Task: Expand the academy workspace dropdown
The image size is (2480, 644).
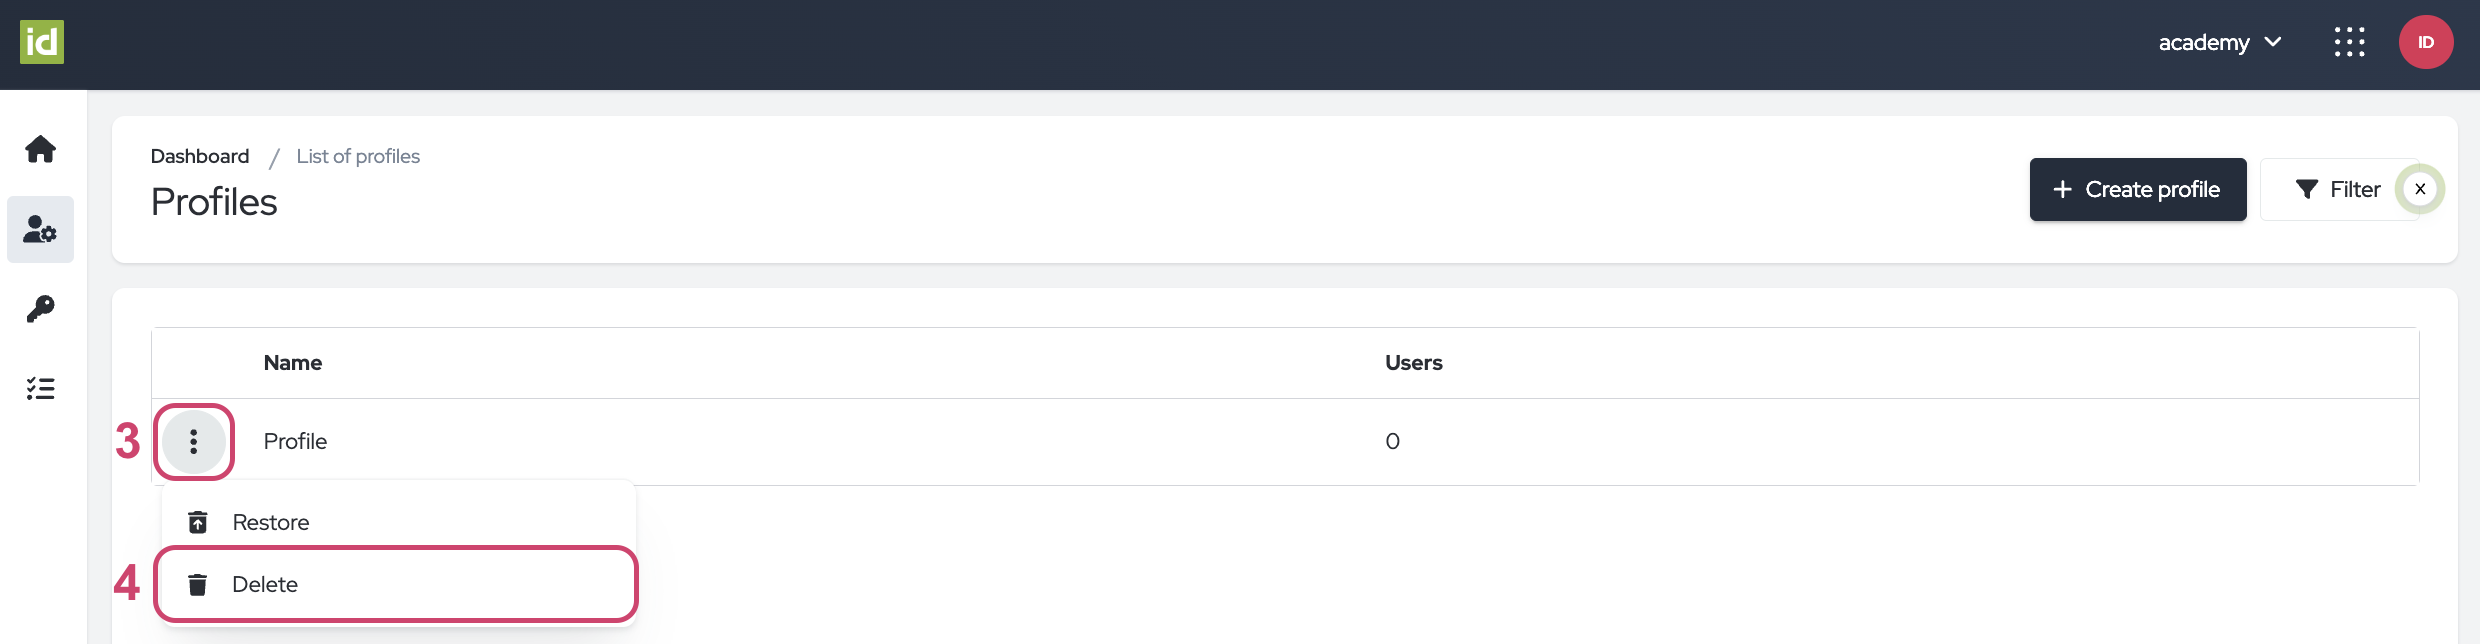Action: click(2204, 42)
